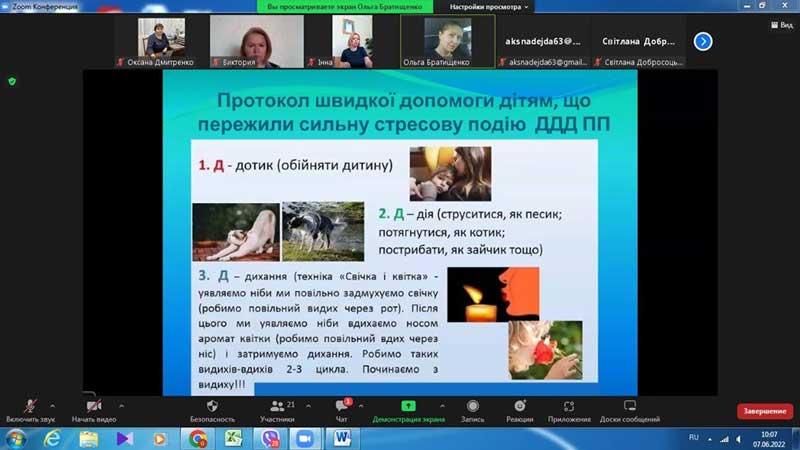Show next participants with blue arrow
This screenshot has height=450, width=800.
(x=703, y=41)
